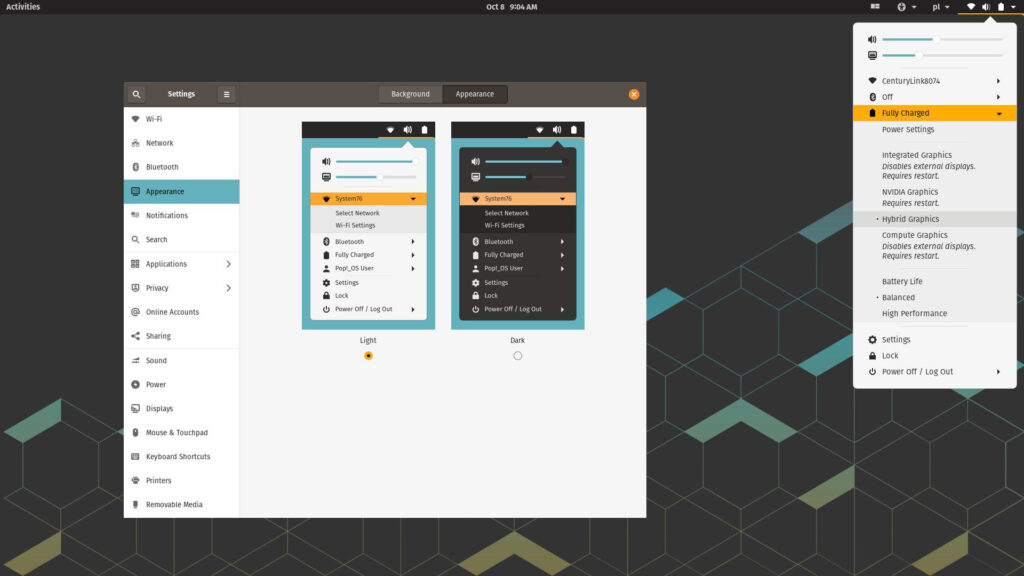The width and height of the screenshot is (1024, 576).
Task: Open Mouse & Touchpad settings
Action: point(182,432)
